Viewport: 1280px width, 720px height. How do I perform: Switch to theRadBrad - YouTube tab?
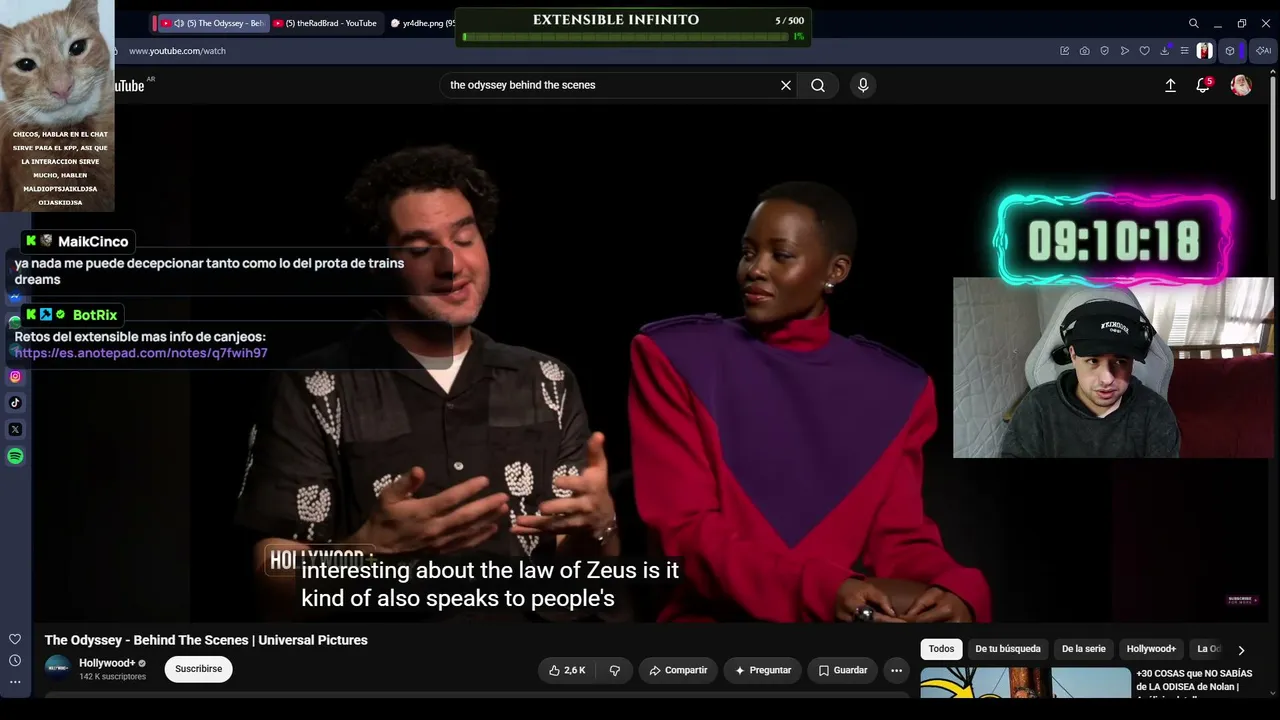[x=326, y=23]
